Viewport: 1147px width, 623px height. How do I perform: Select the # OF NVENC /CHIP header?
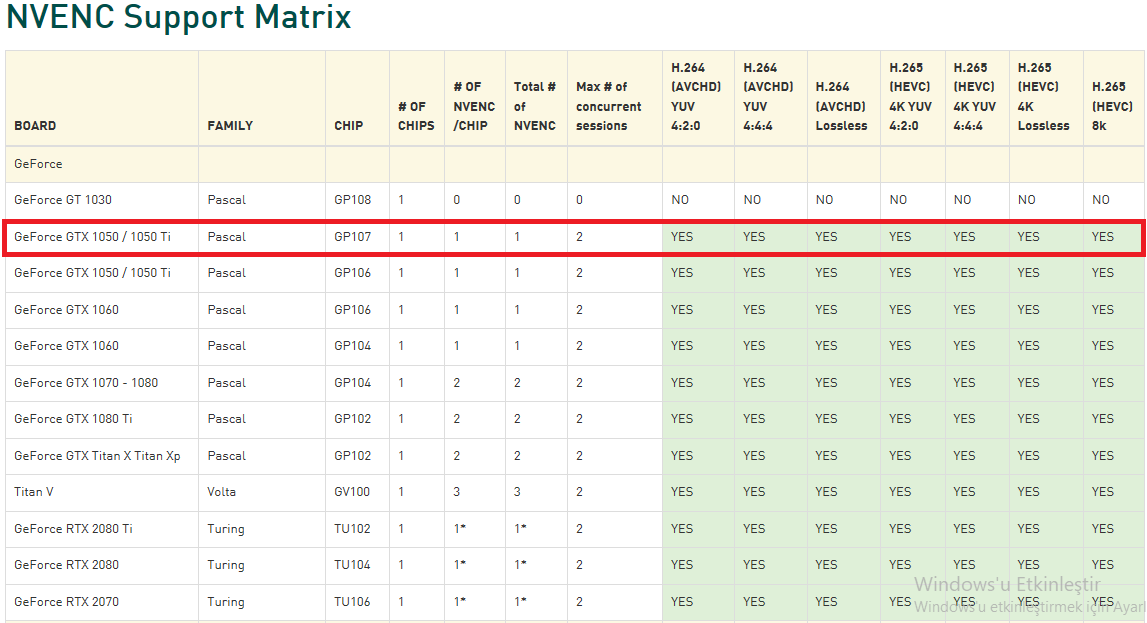474,106
